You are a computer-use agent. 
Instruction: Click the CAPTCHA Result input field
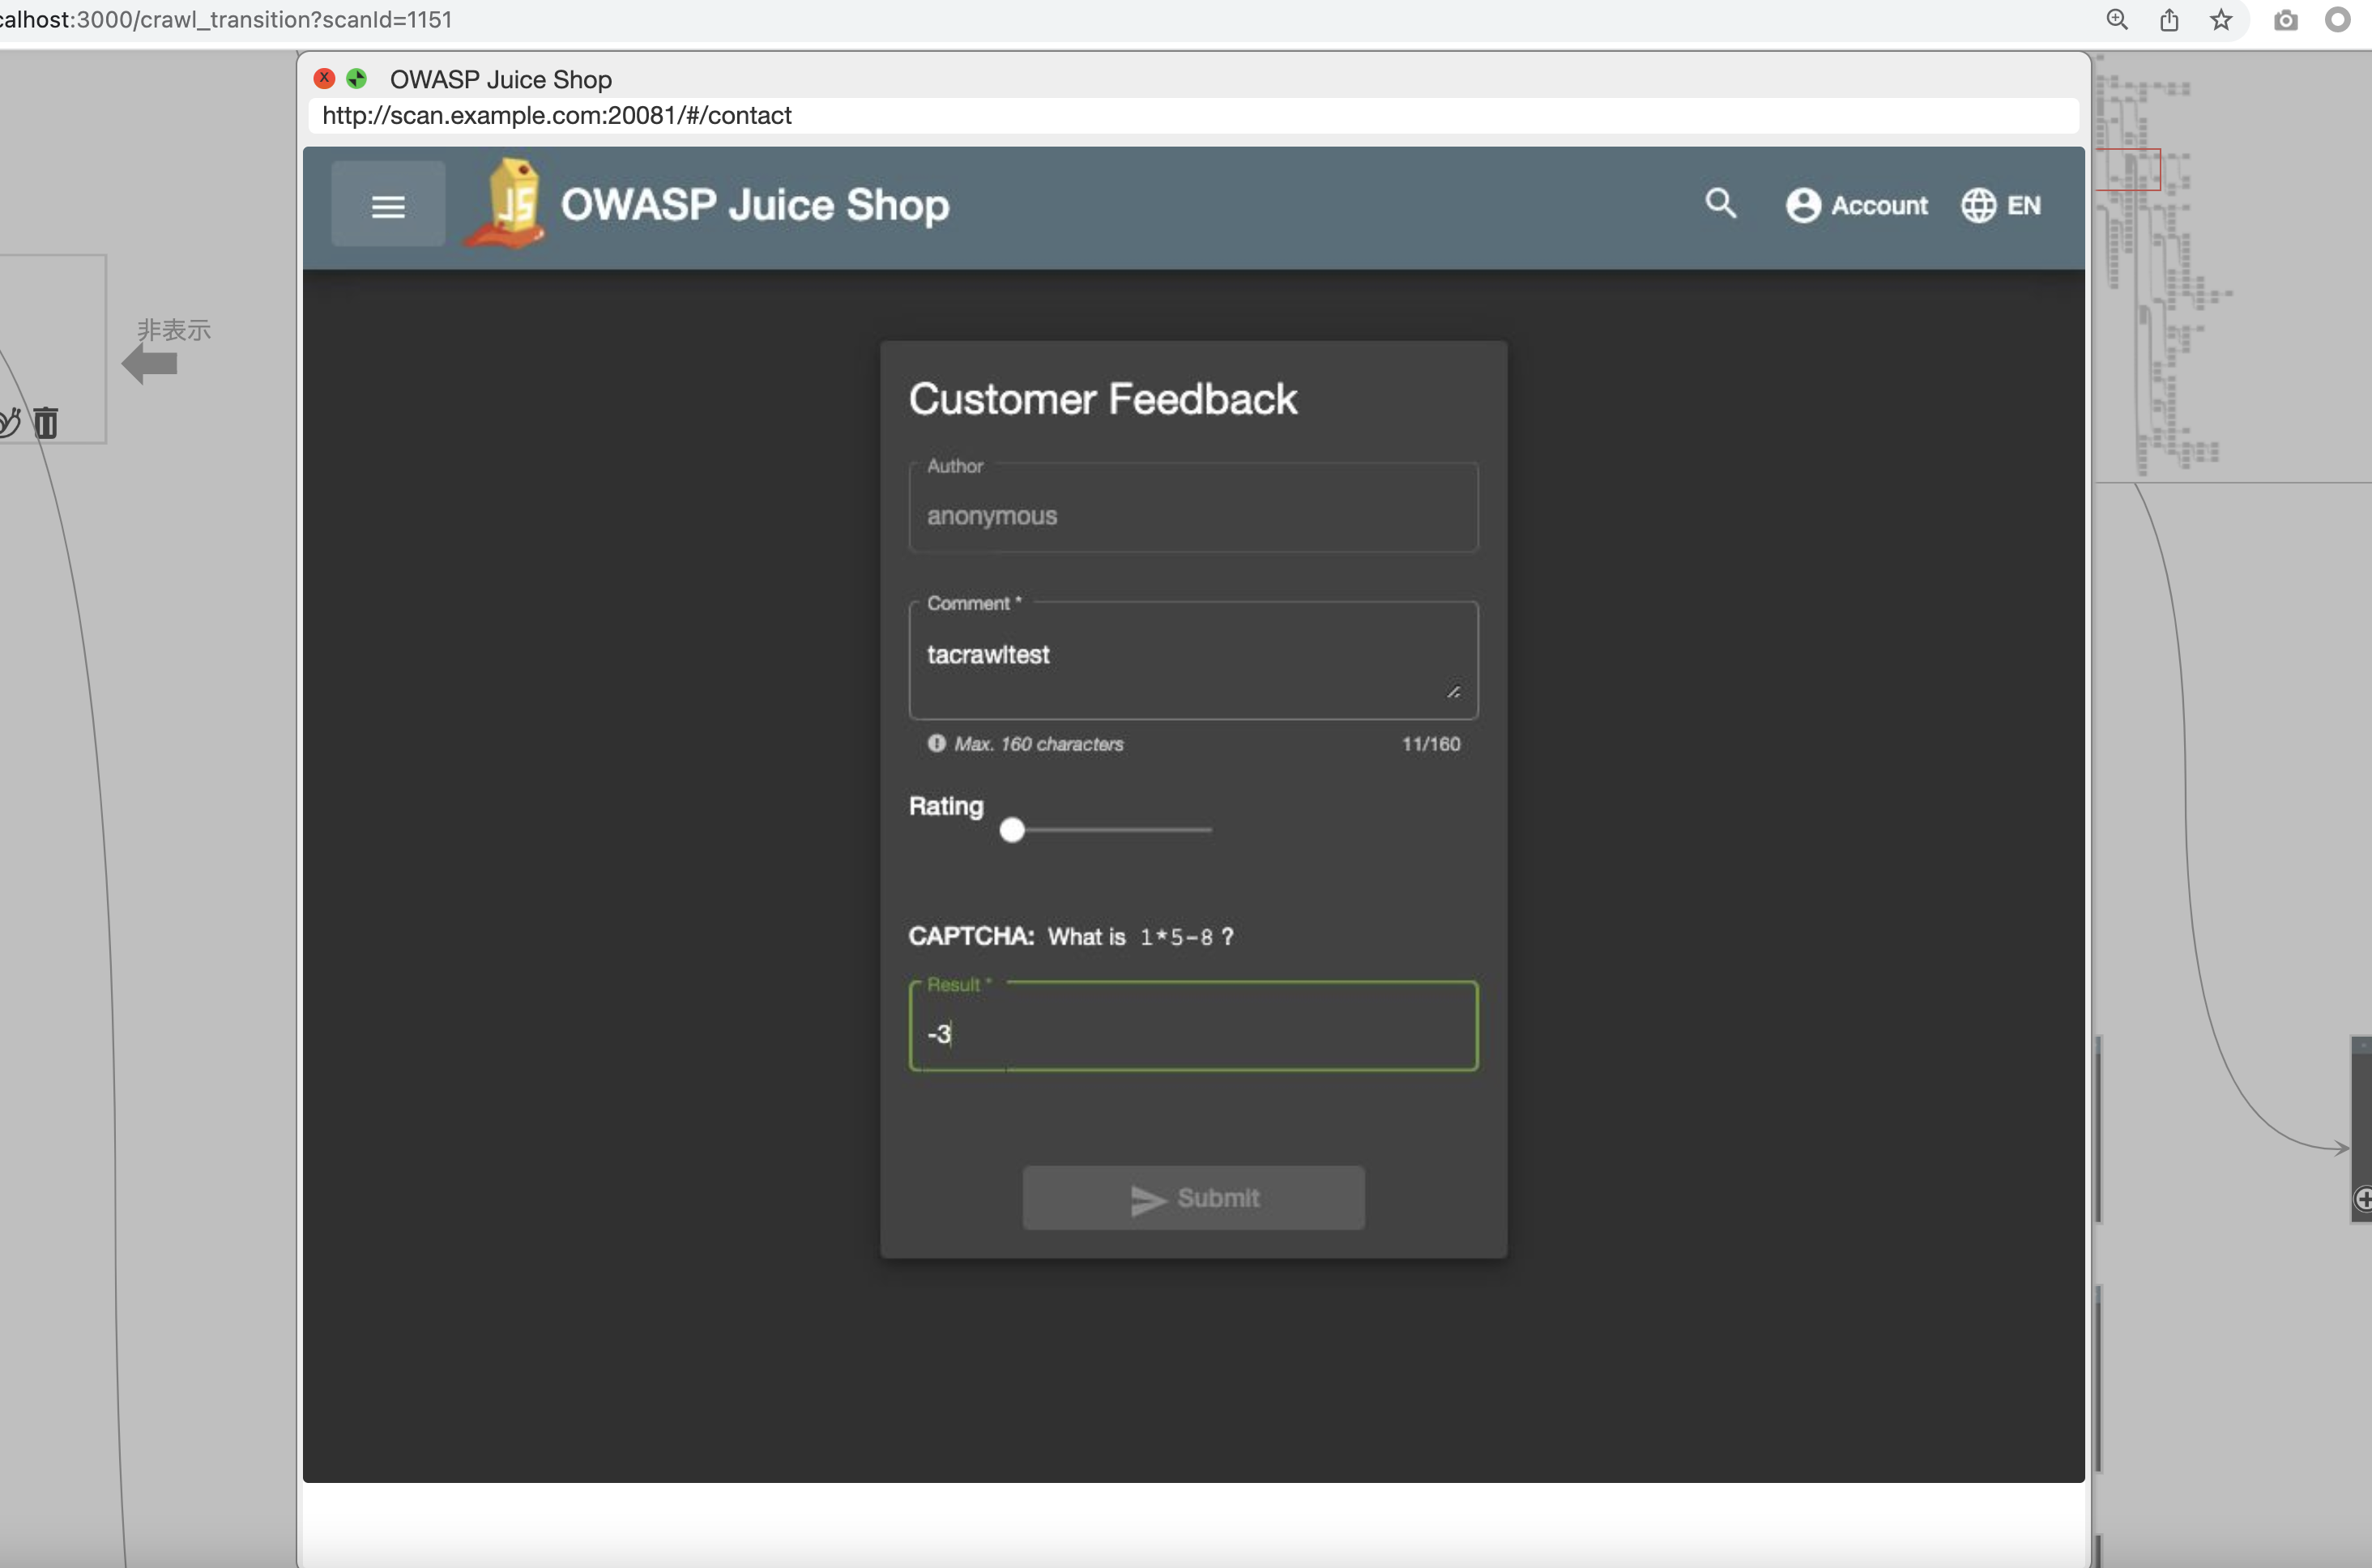(x=1192, y=1033)
